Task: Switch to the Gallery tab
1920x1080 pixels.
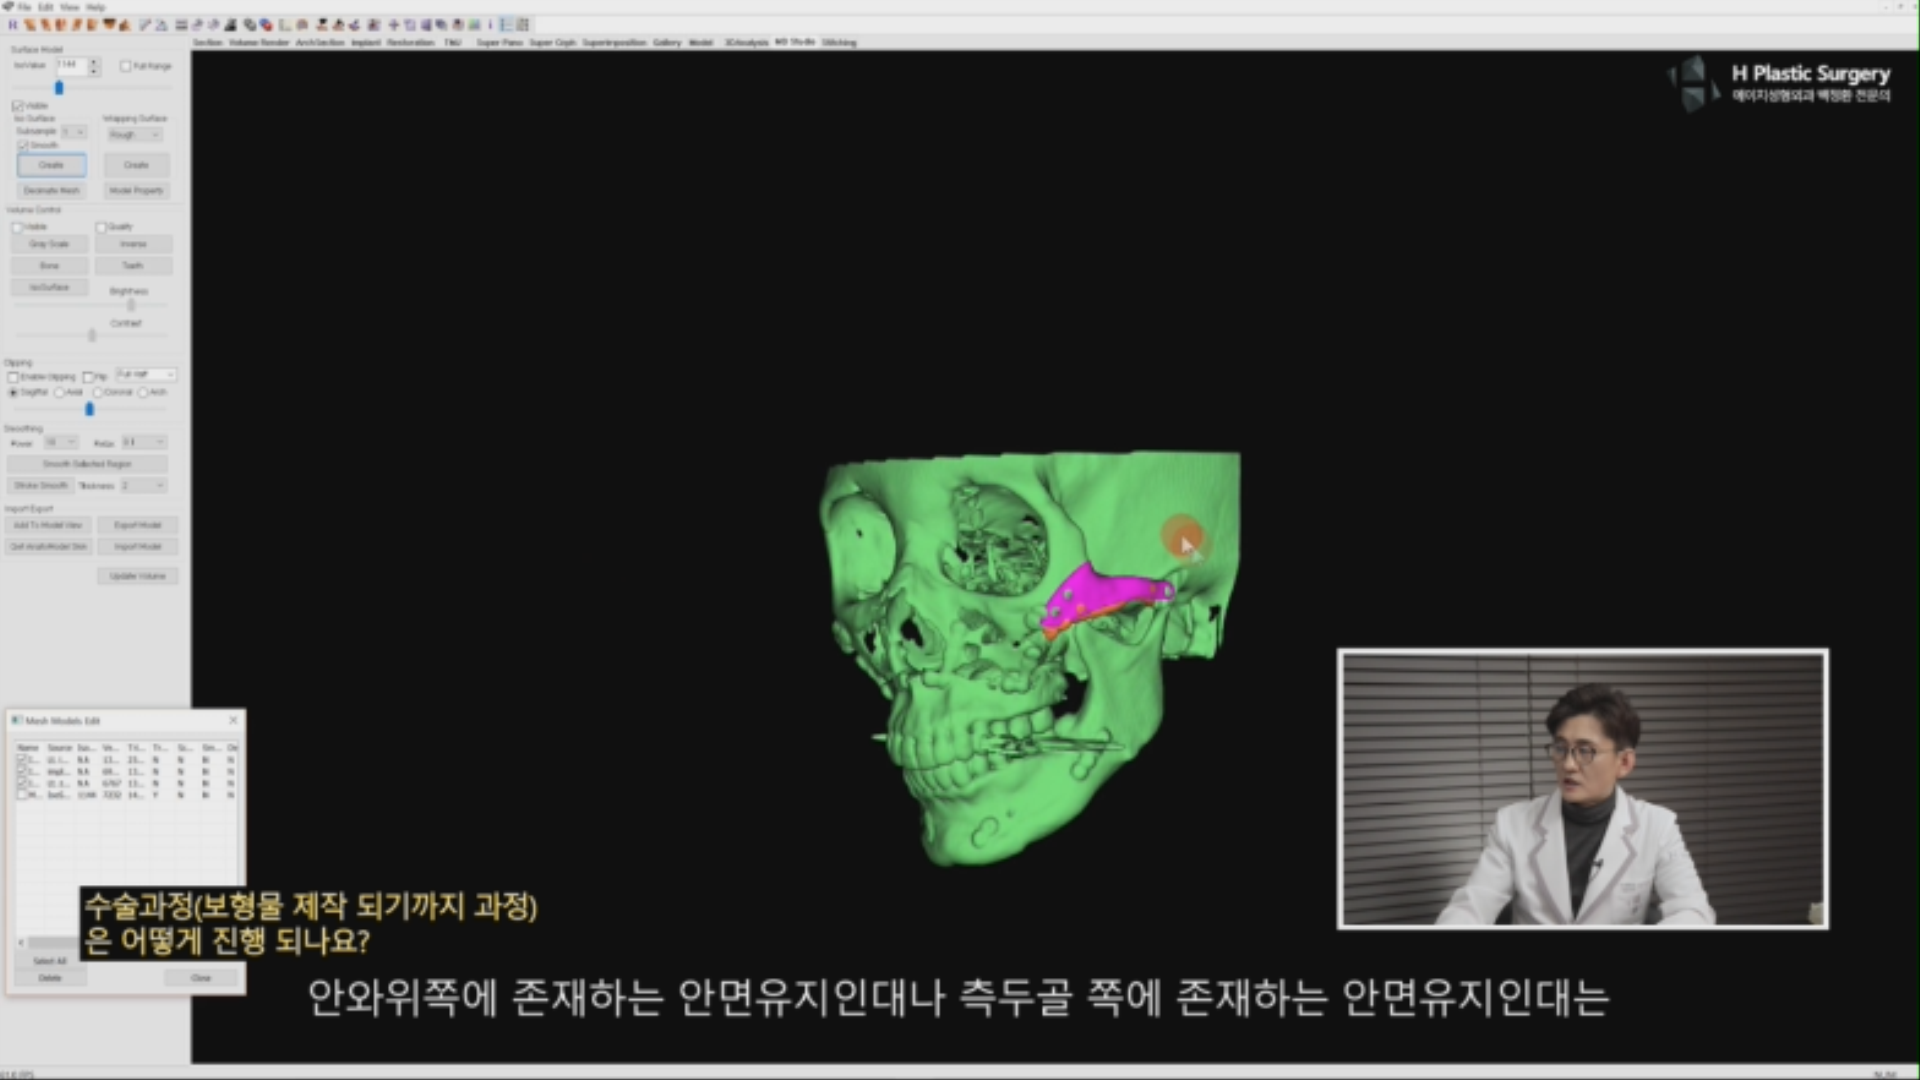Action: [x=667, y=42]
